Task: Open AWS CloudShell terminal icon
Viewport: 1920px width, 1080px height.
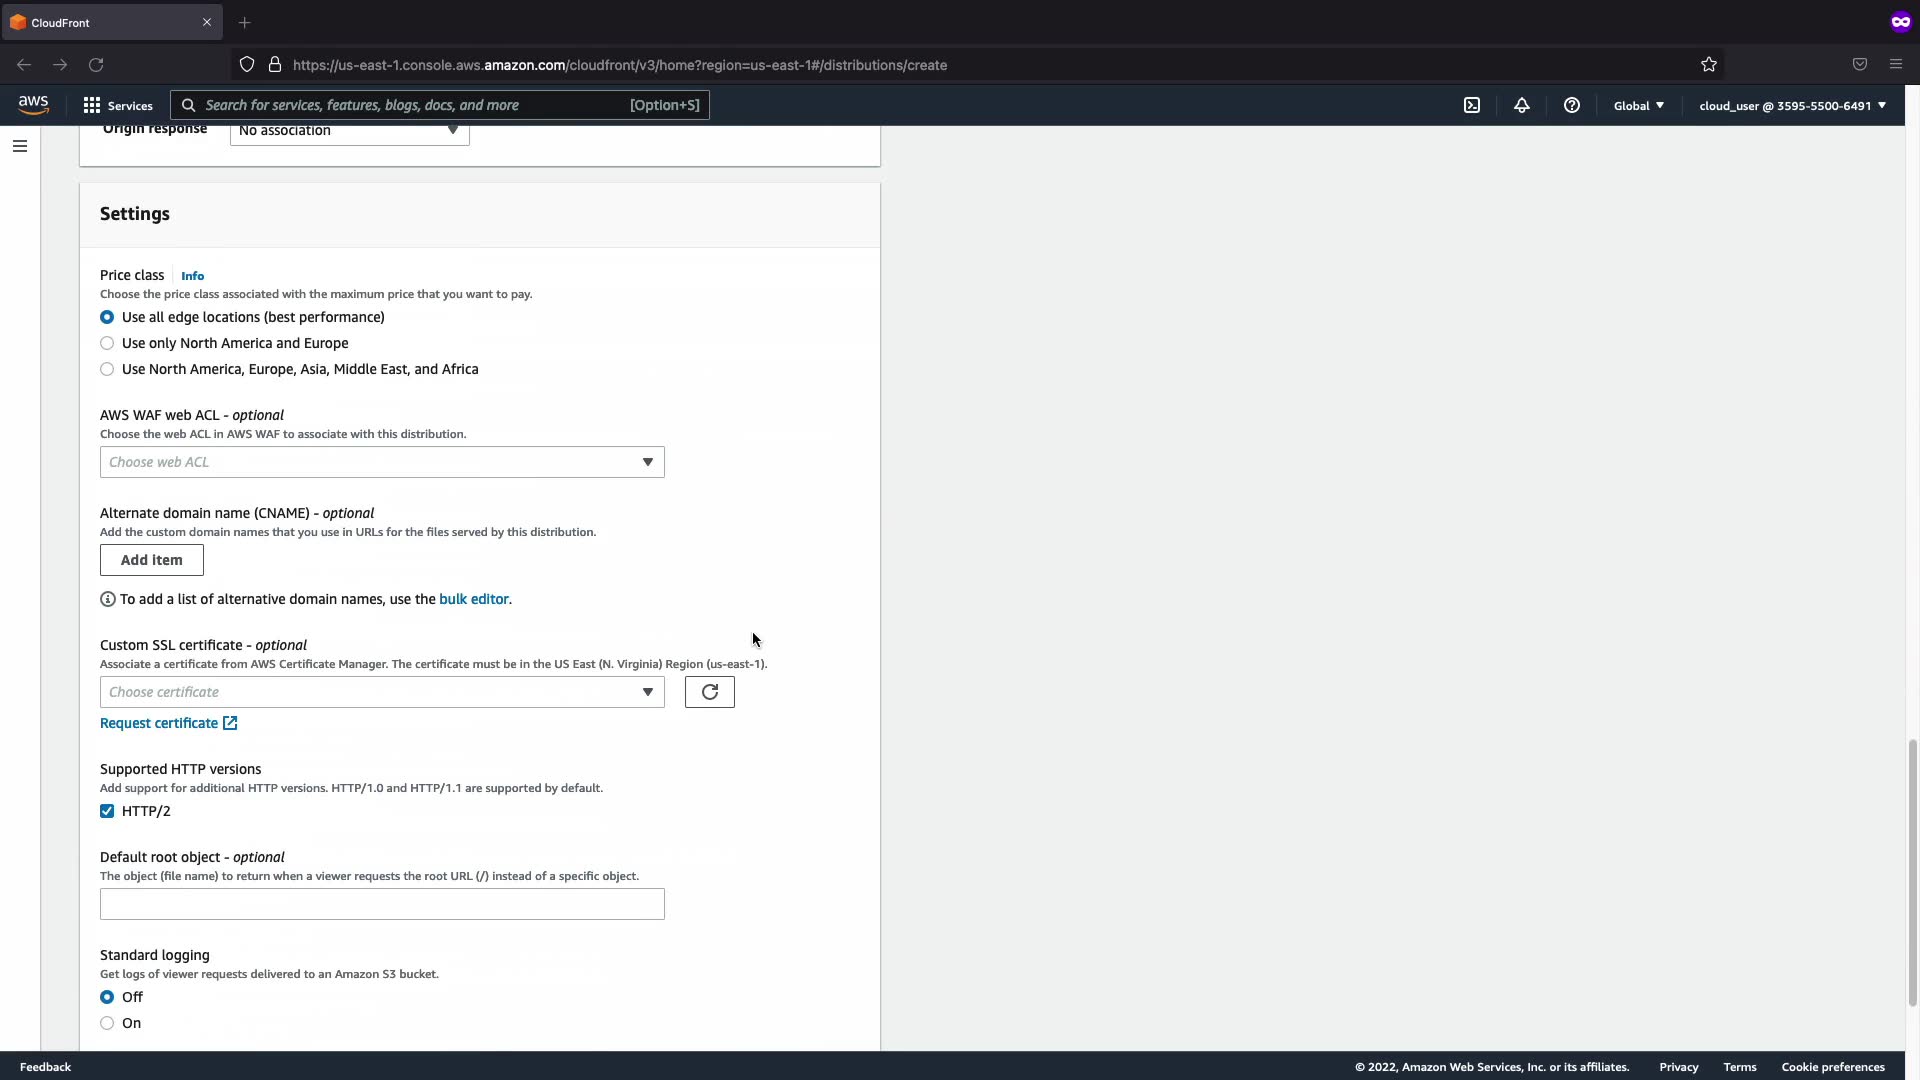Action: pos(1472,105)
